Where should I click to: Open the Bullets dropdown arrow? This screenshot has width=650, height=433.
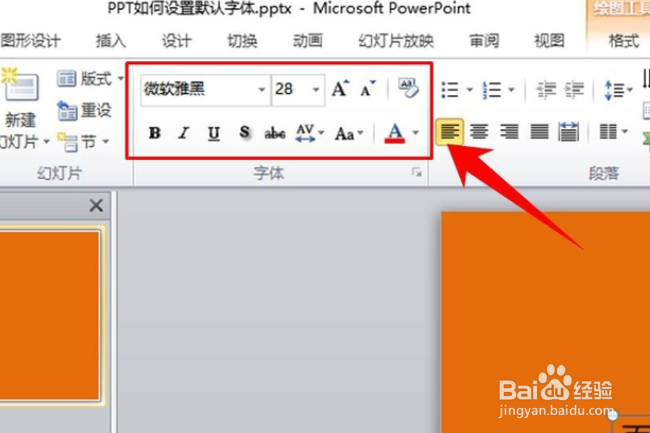point(470,90)
